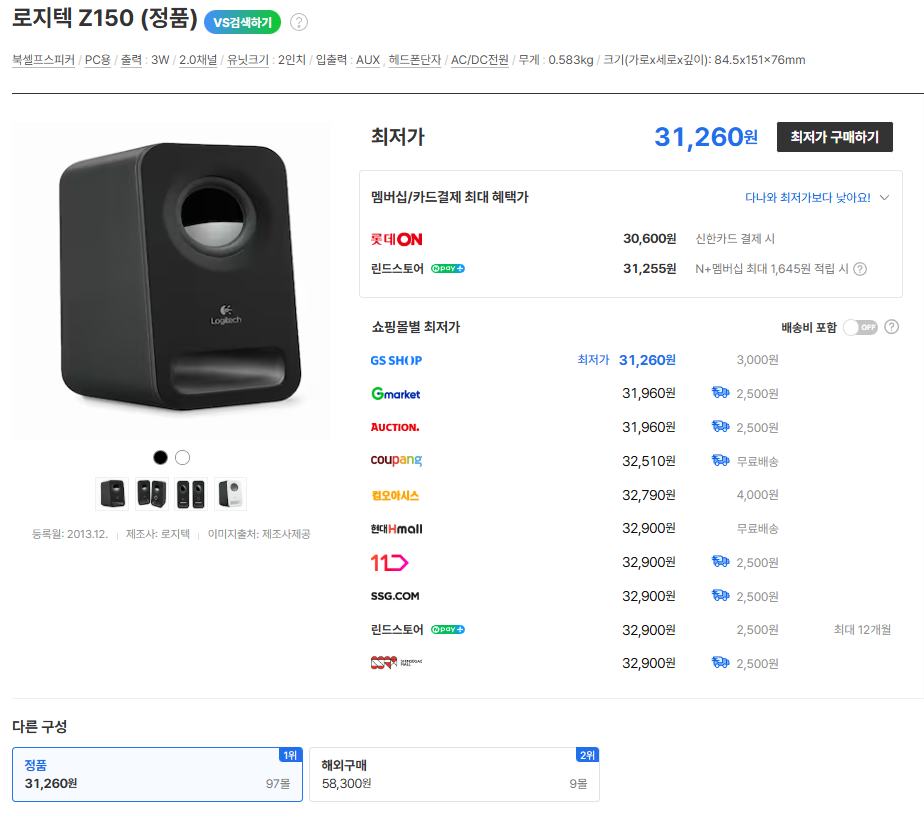
Task: Select the white speaker thumbnail
Action: pyautogui.click(x=231, y=493)
